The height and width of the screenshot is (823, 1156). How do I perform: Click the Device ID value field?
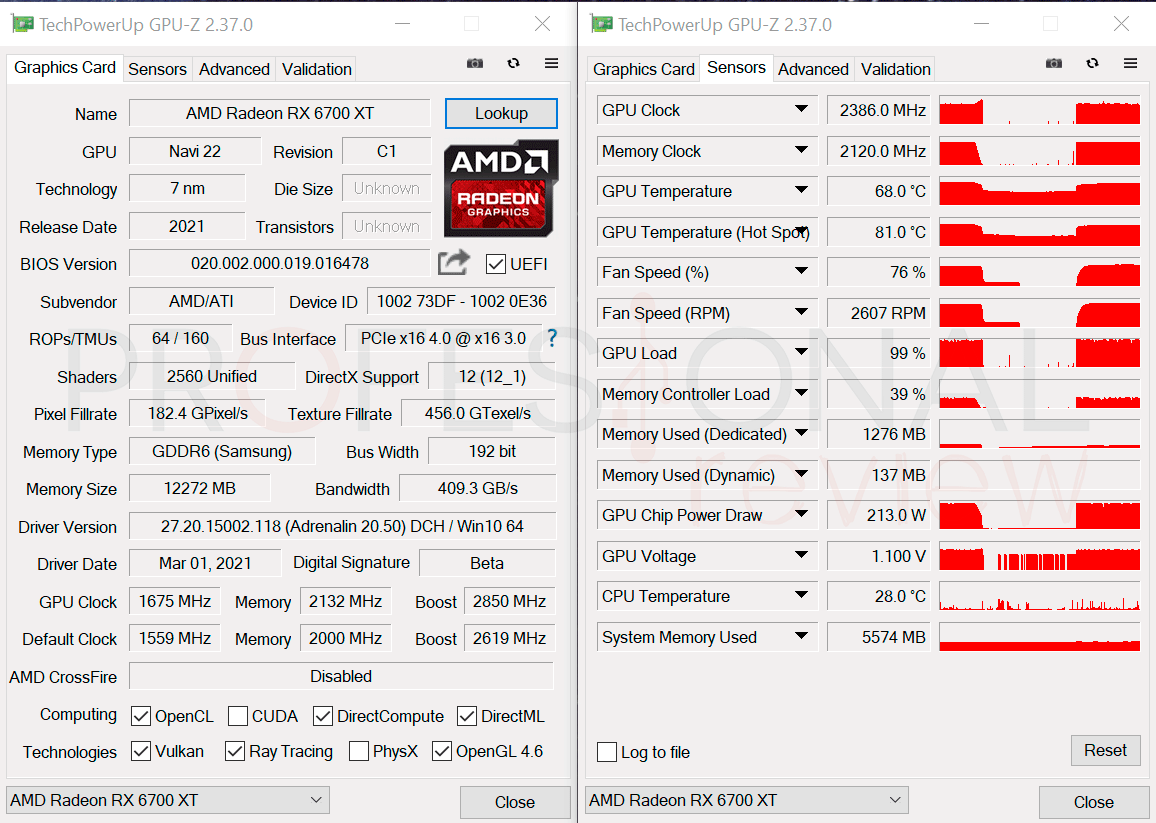[462, 302]
